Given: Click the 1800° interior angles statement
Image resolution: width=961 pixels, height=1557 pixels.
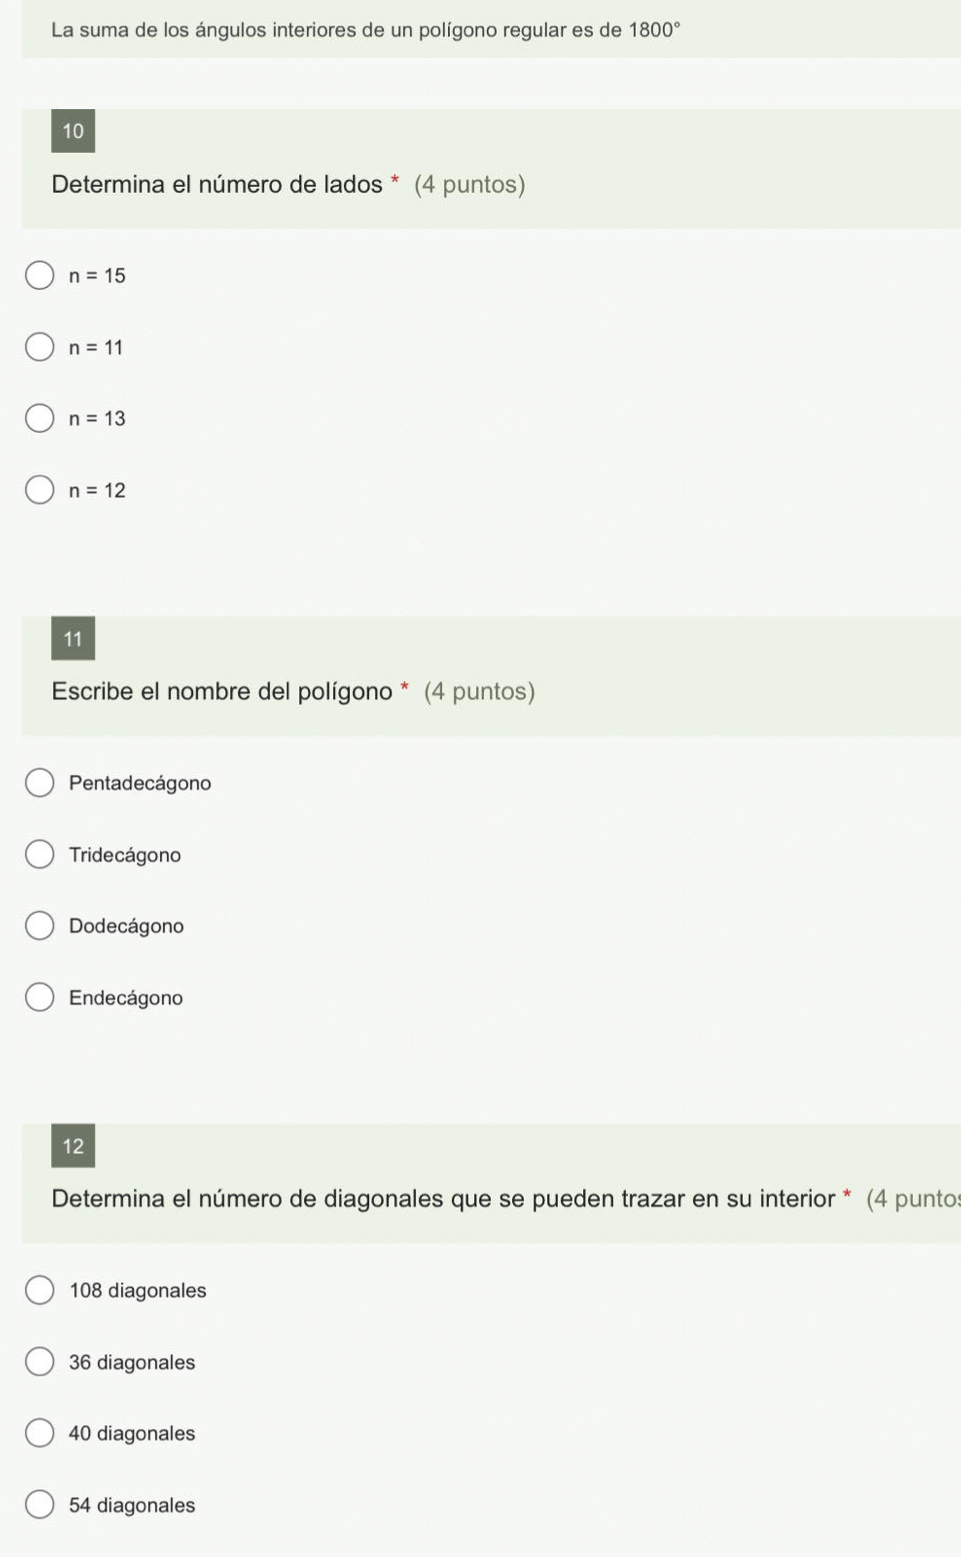Looking at the screenshot, I should [366, 29].
